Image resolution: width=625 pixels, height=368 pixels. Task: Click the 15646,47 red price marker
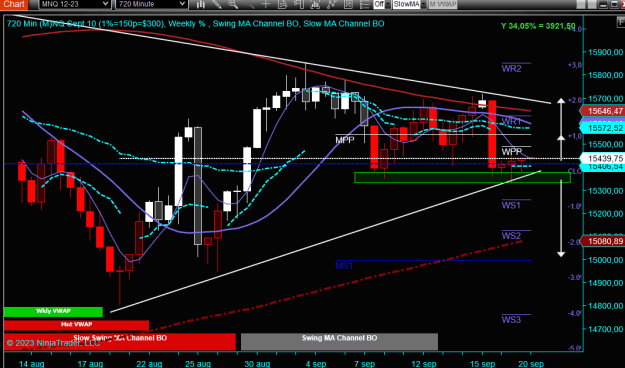tap(603, 111)
